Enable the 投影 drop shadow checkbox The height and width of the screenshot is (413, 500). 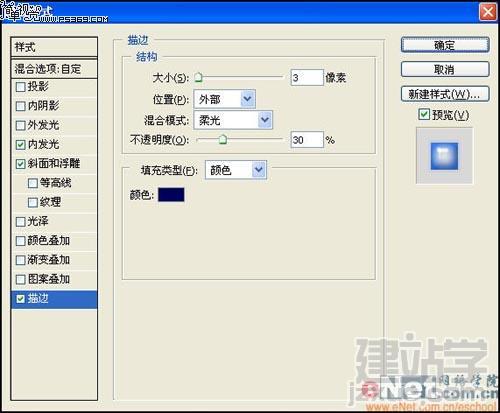click(x=20, y=87)
